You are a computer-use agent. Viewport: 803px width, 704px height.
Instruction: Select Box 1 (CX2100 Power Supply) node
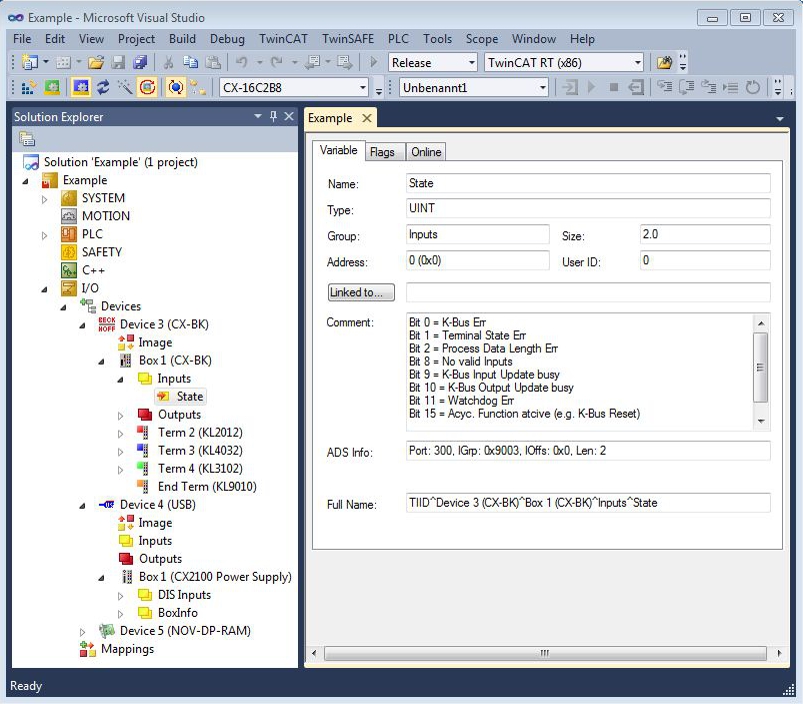click(215, 577)
